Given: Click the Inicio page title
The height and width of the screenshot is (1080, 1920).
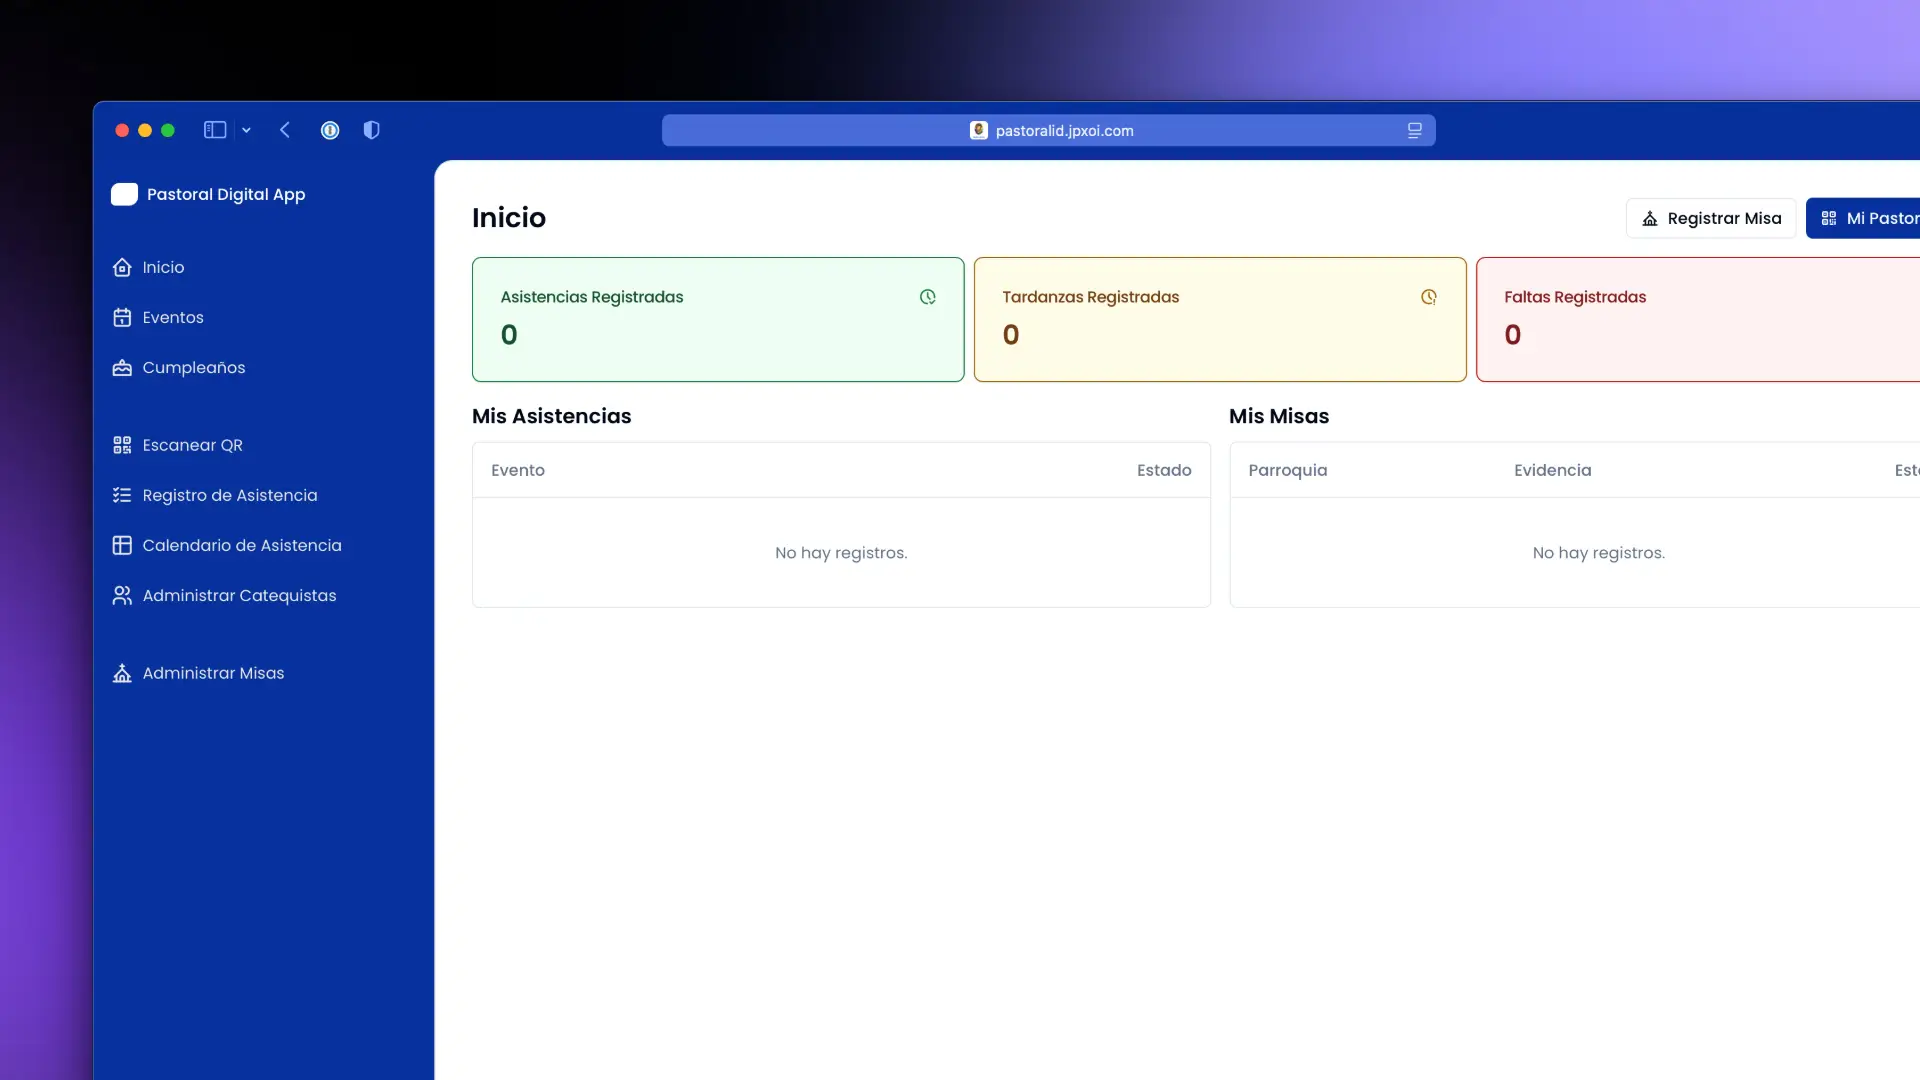Looking at the screenshot, I should [x=509, y=218].
